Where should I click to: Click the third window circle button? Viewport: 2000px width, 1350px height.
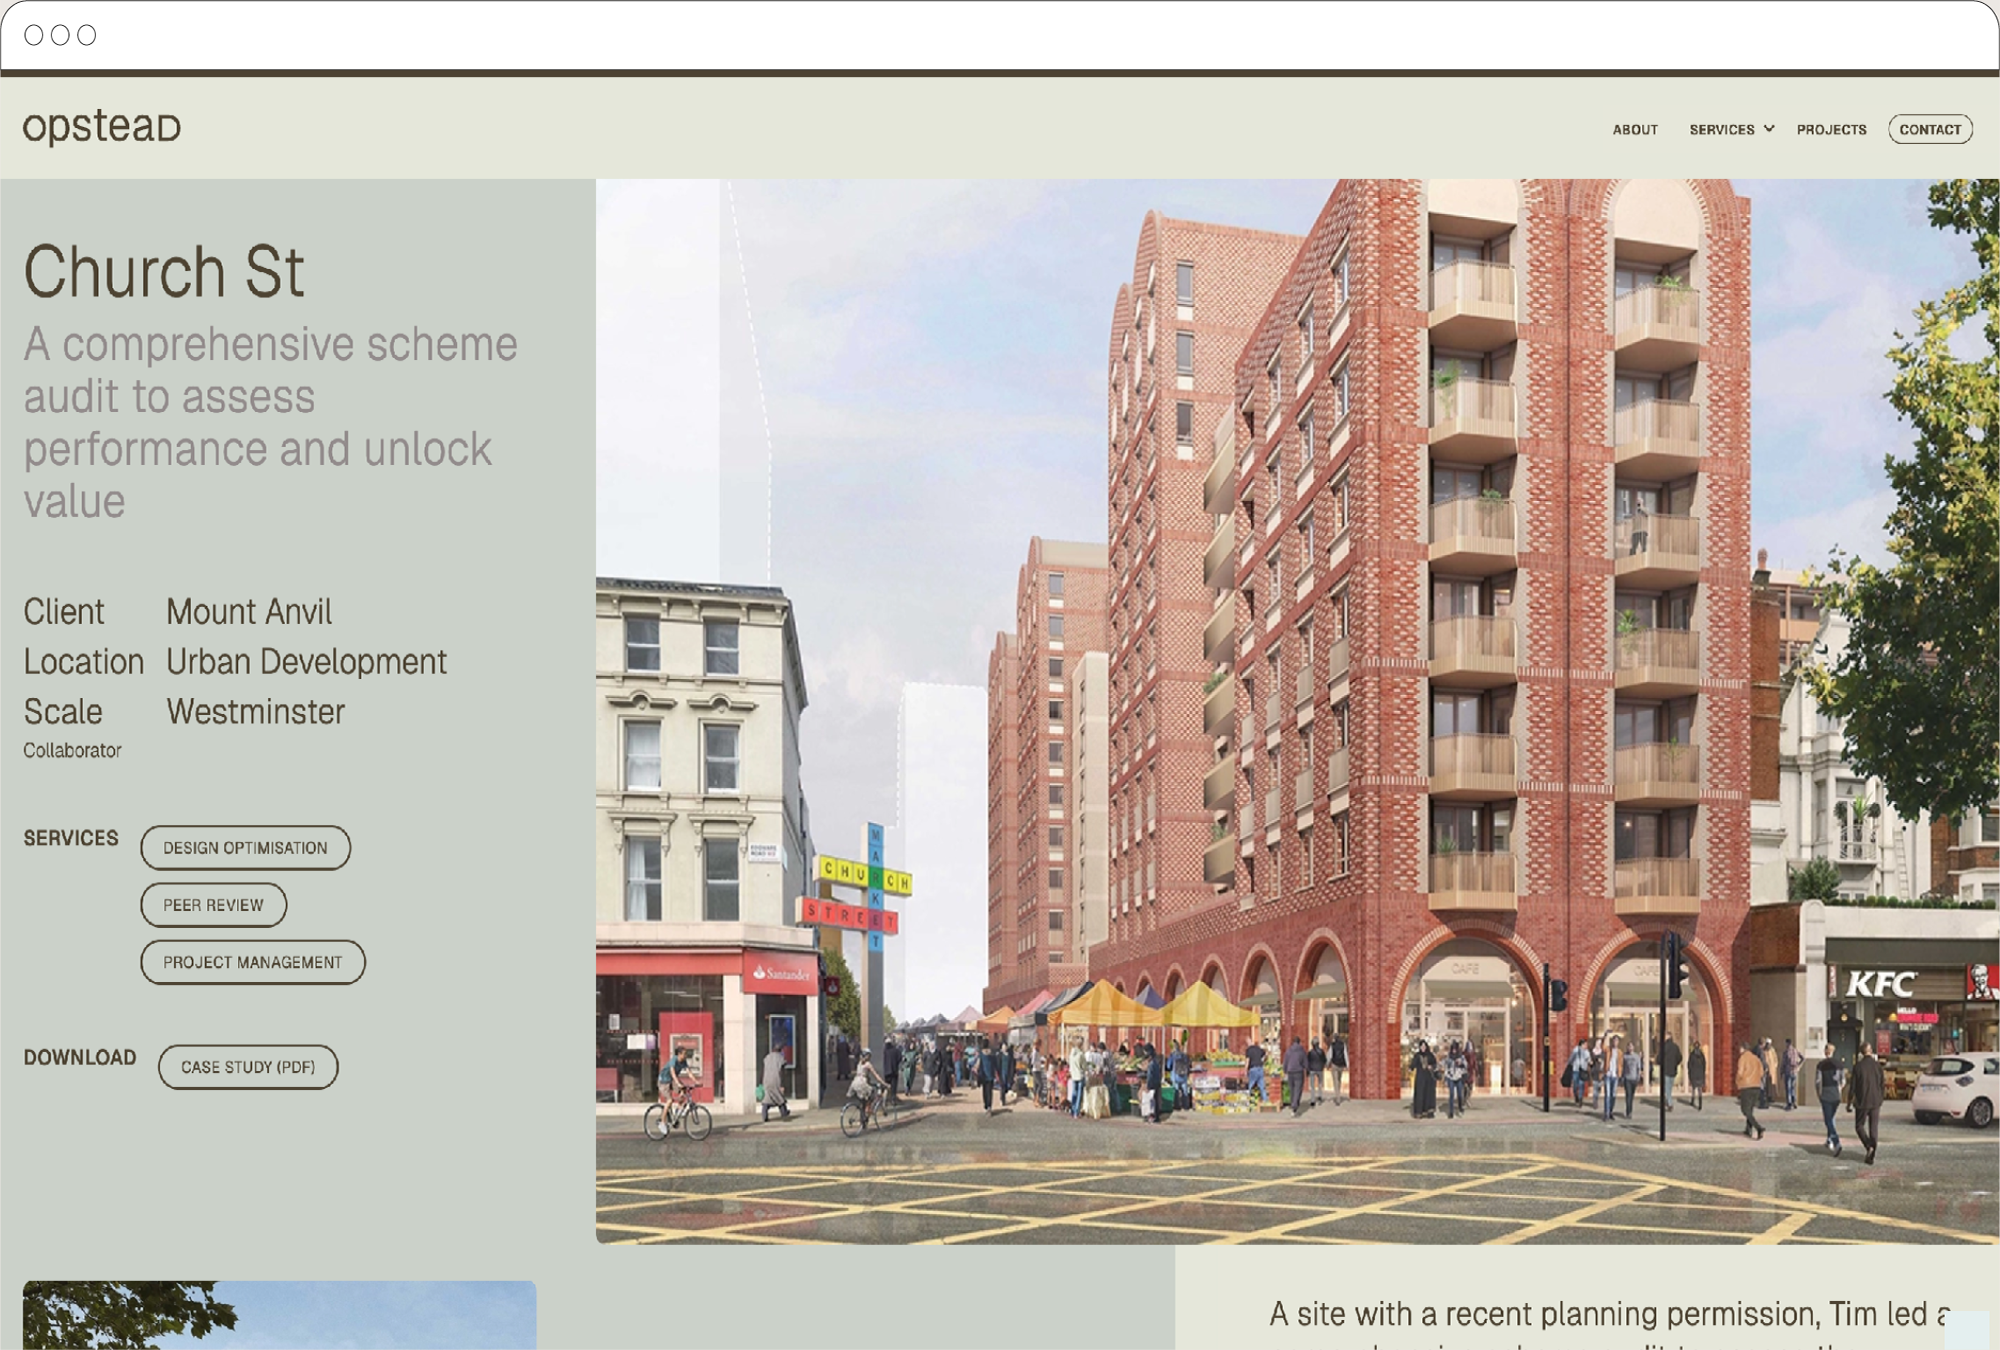[x=87, y=35]
